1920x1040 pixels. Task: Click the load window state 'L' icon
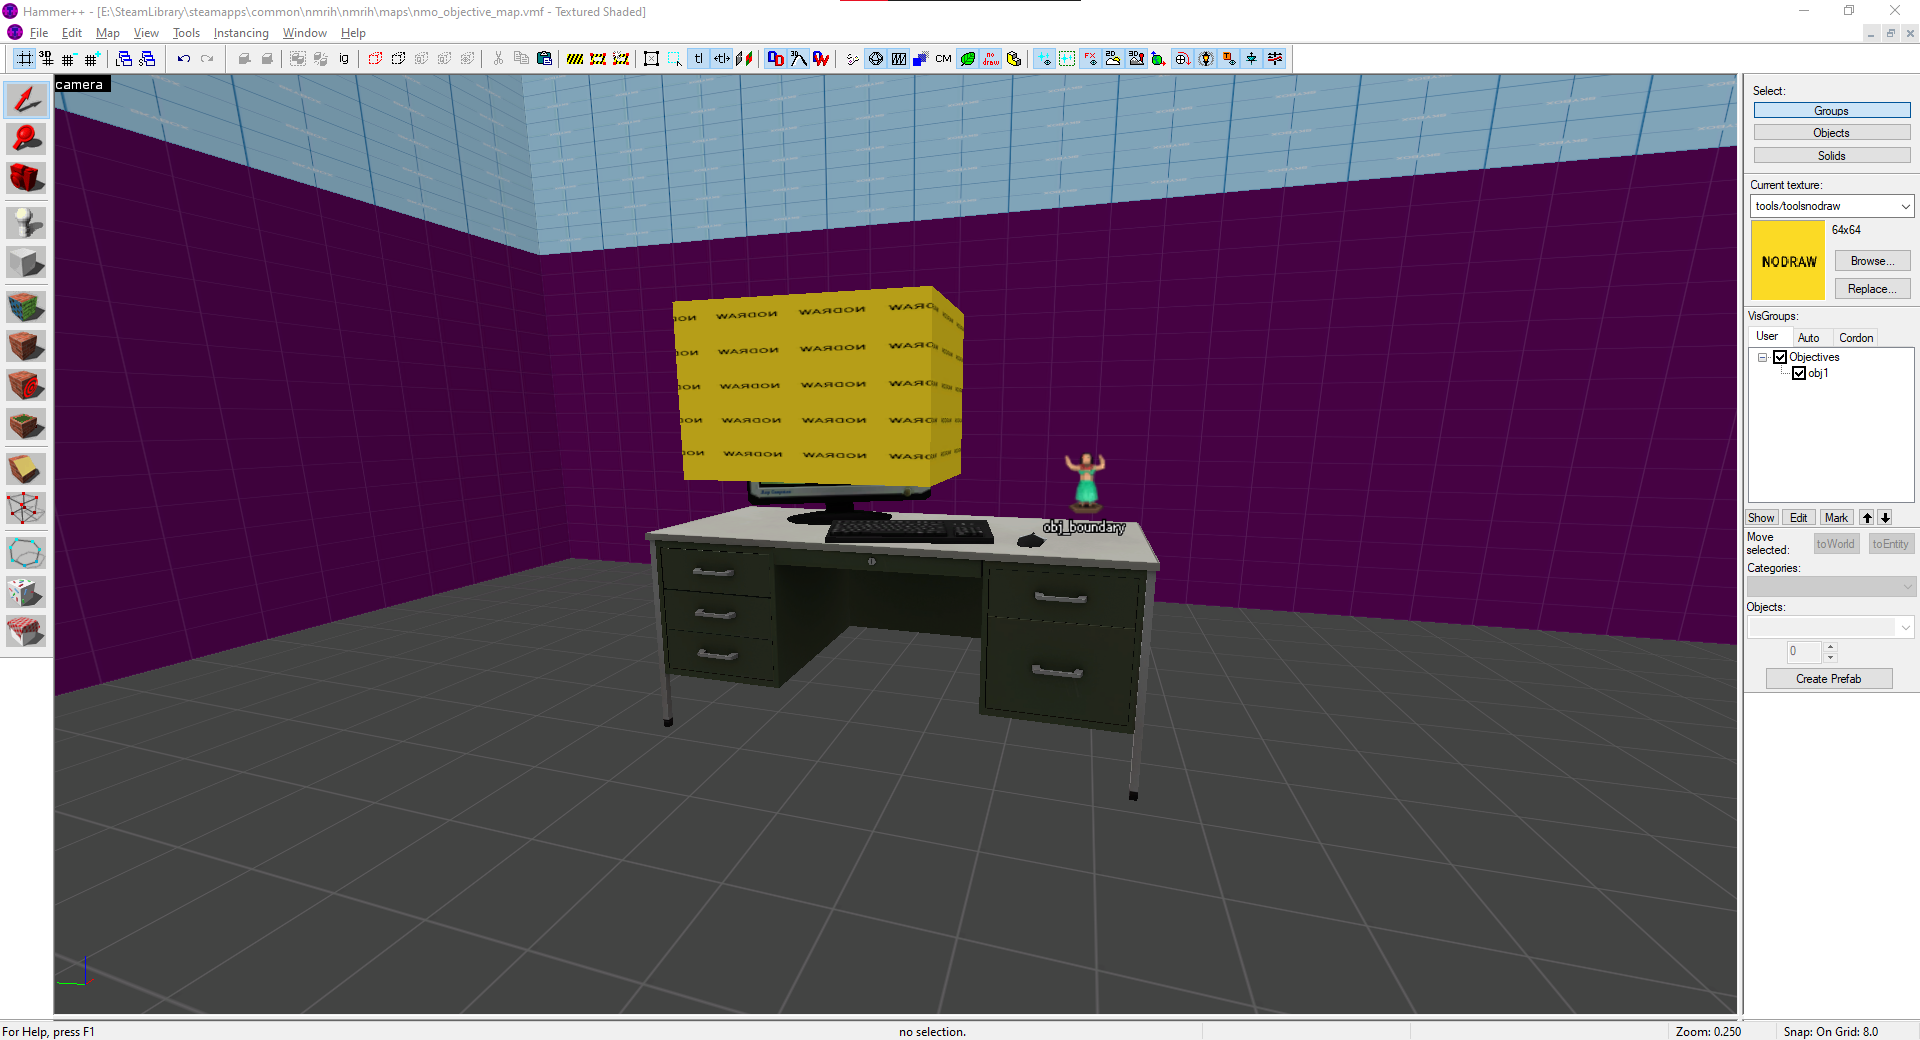124,59
